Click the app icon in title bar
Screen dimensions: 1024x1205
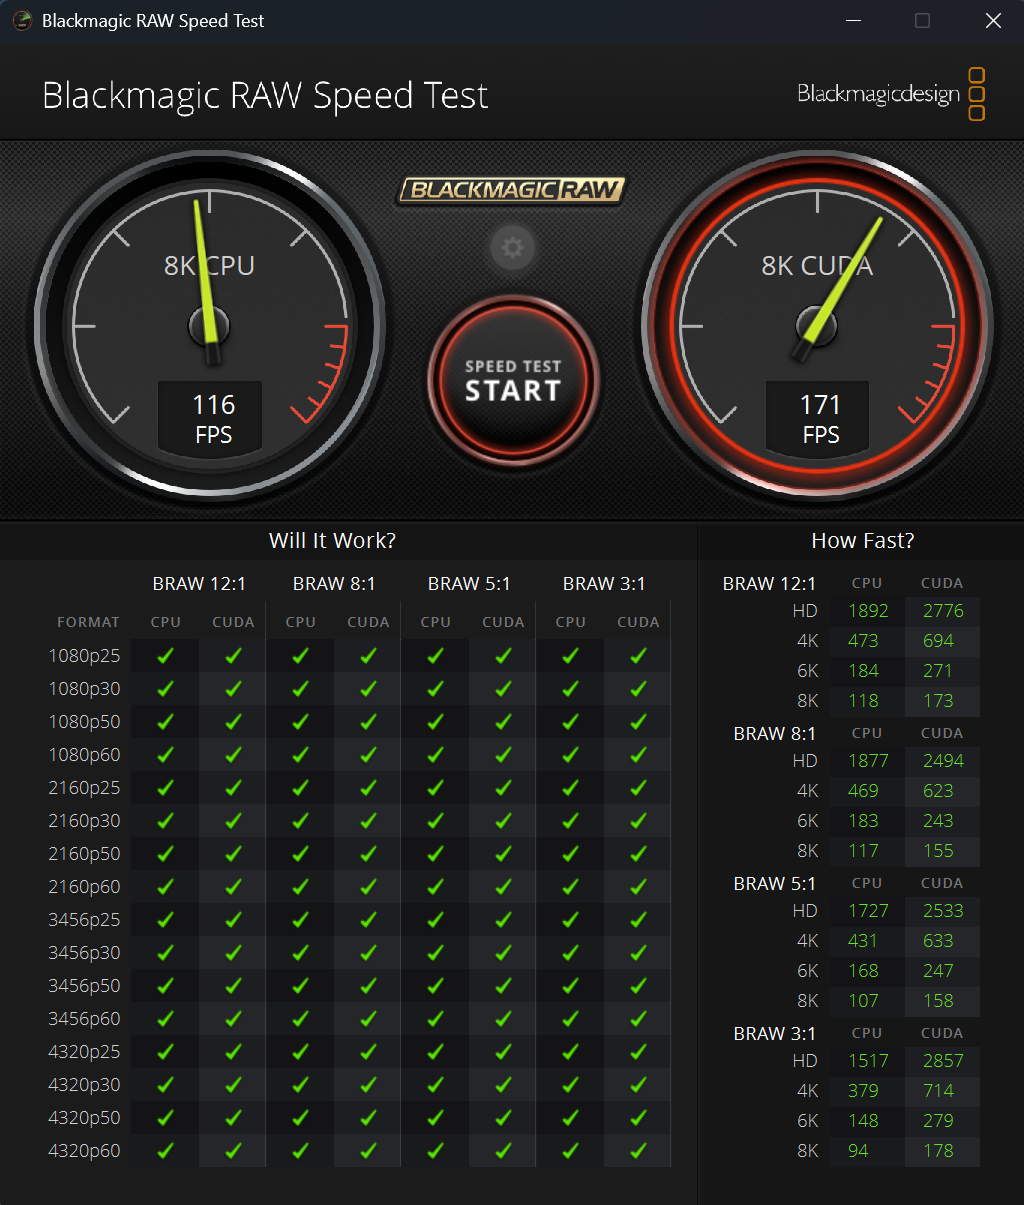22,21
